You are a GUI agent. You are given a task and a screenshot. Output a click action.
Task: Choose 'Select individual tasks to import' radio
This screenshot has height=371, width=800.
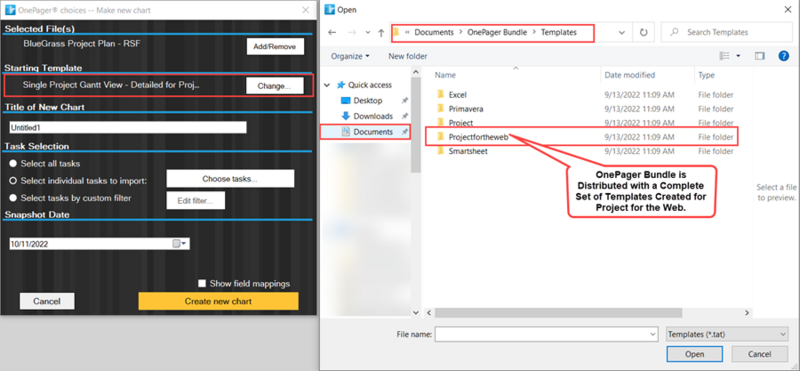tap(13, 181)
